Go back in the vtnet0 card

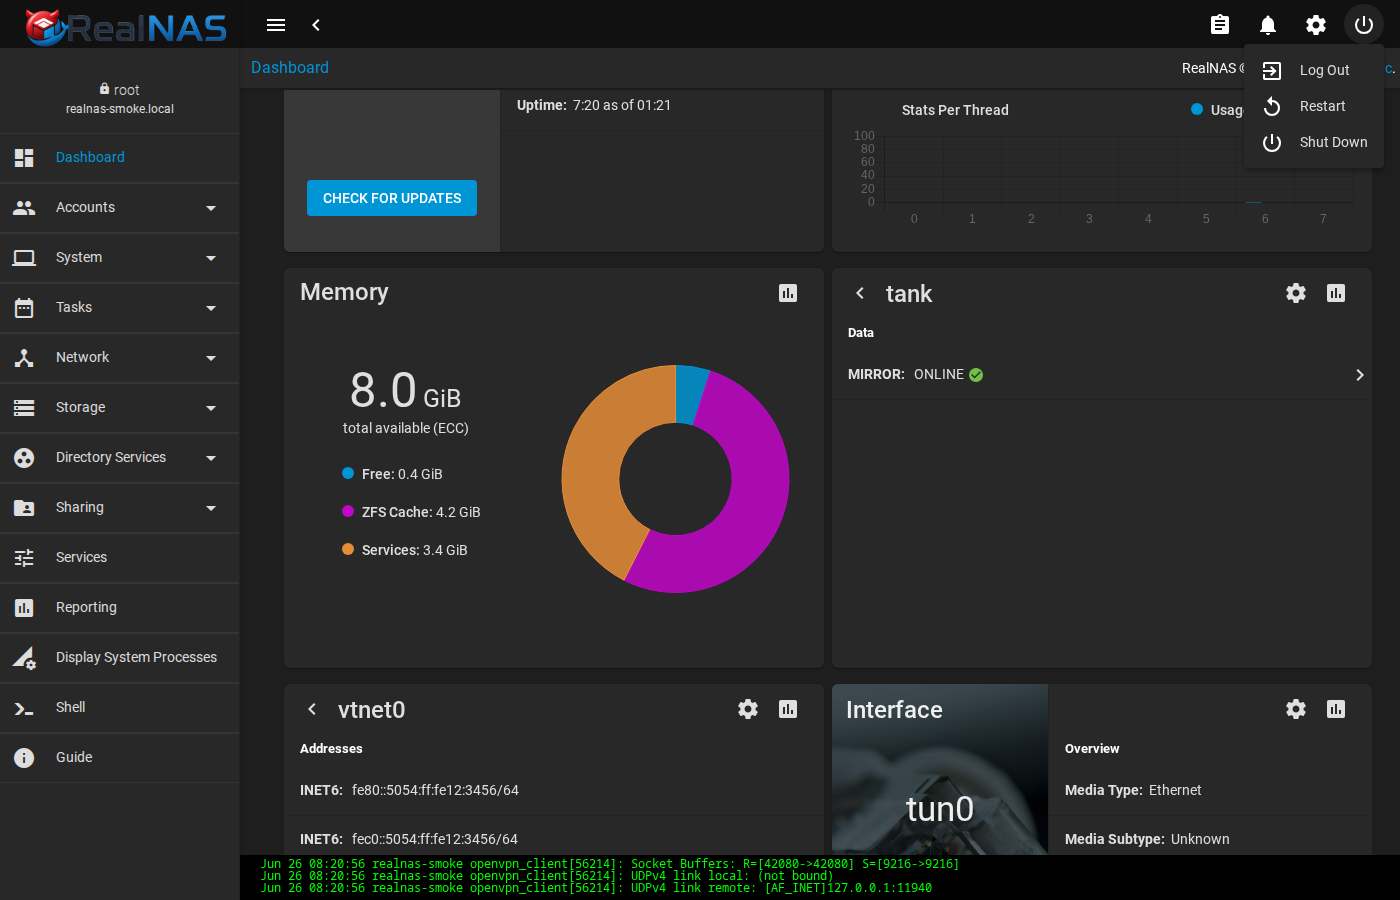click(312, 709)
